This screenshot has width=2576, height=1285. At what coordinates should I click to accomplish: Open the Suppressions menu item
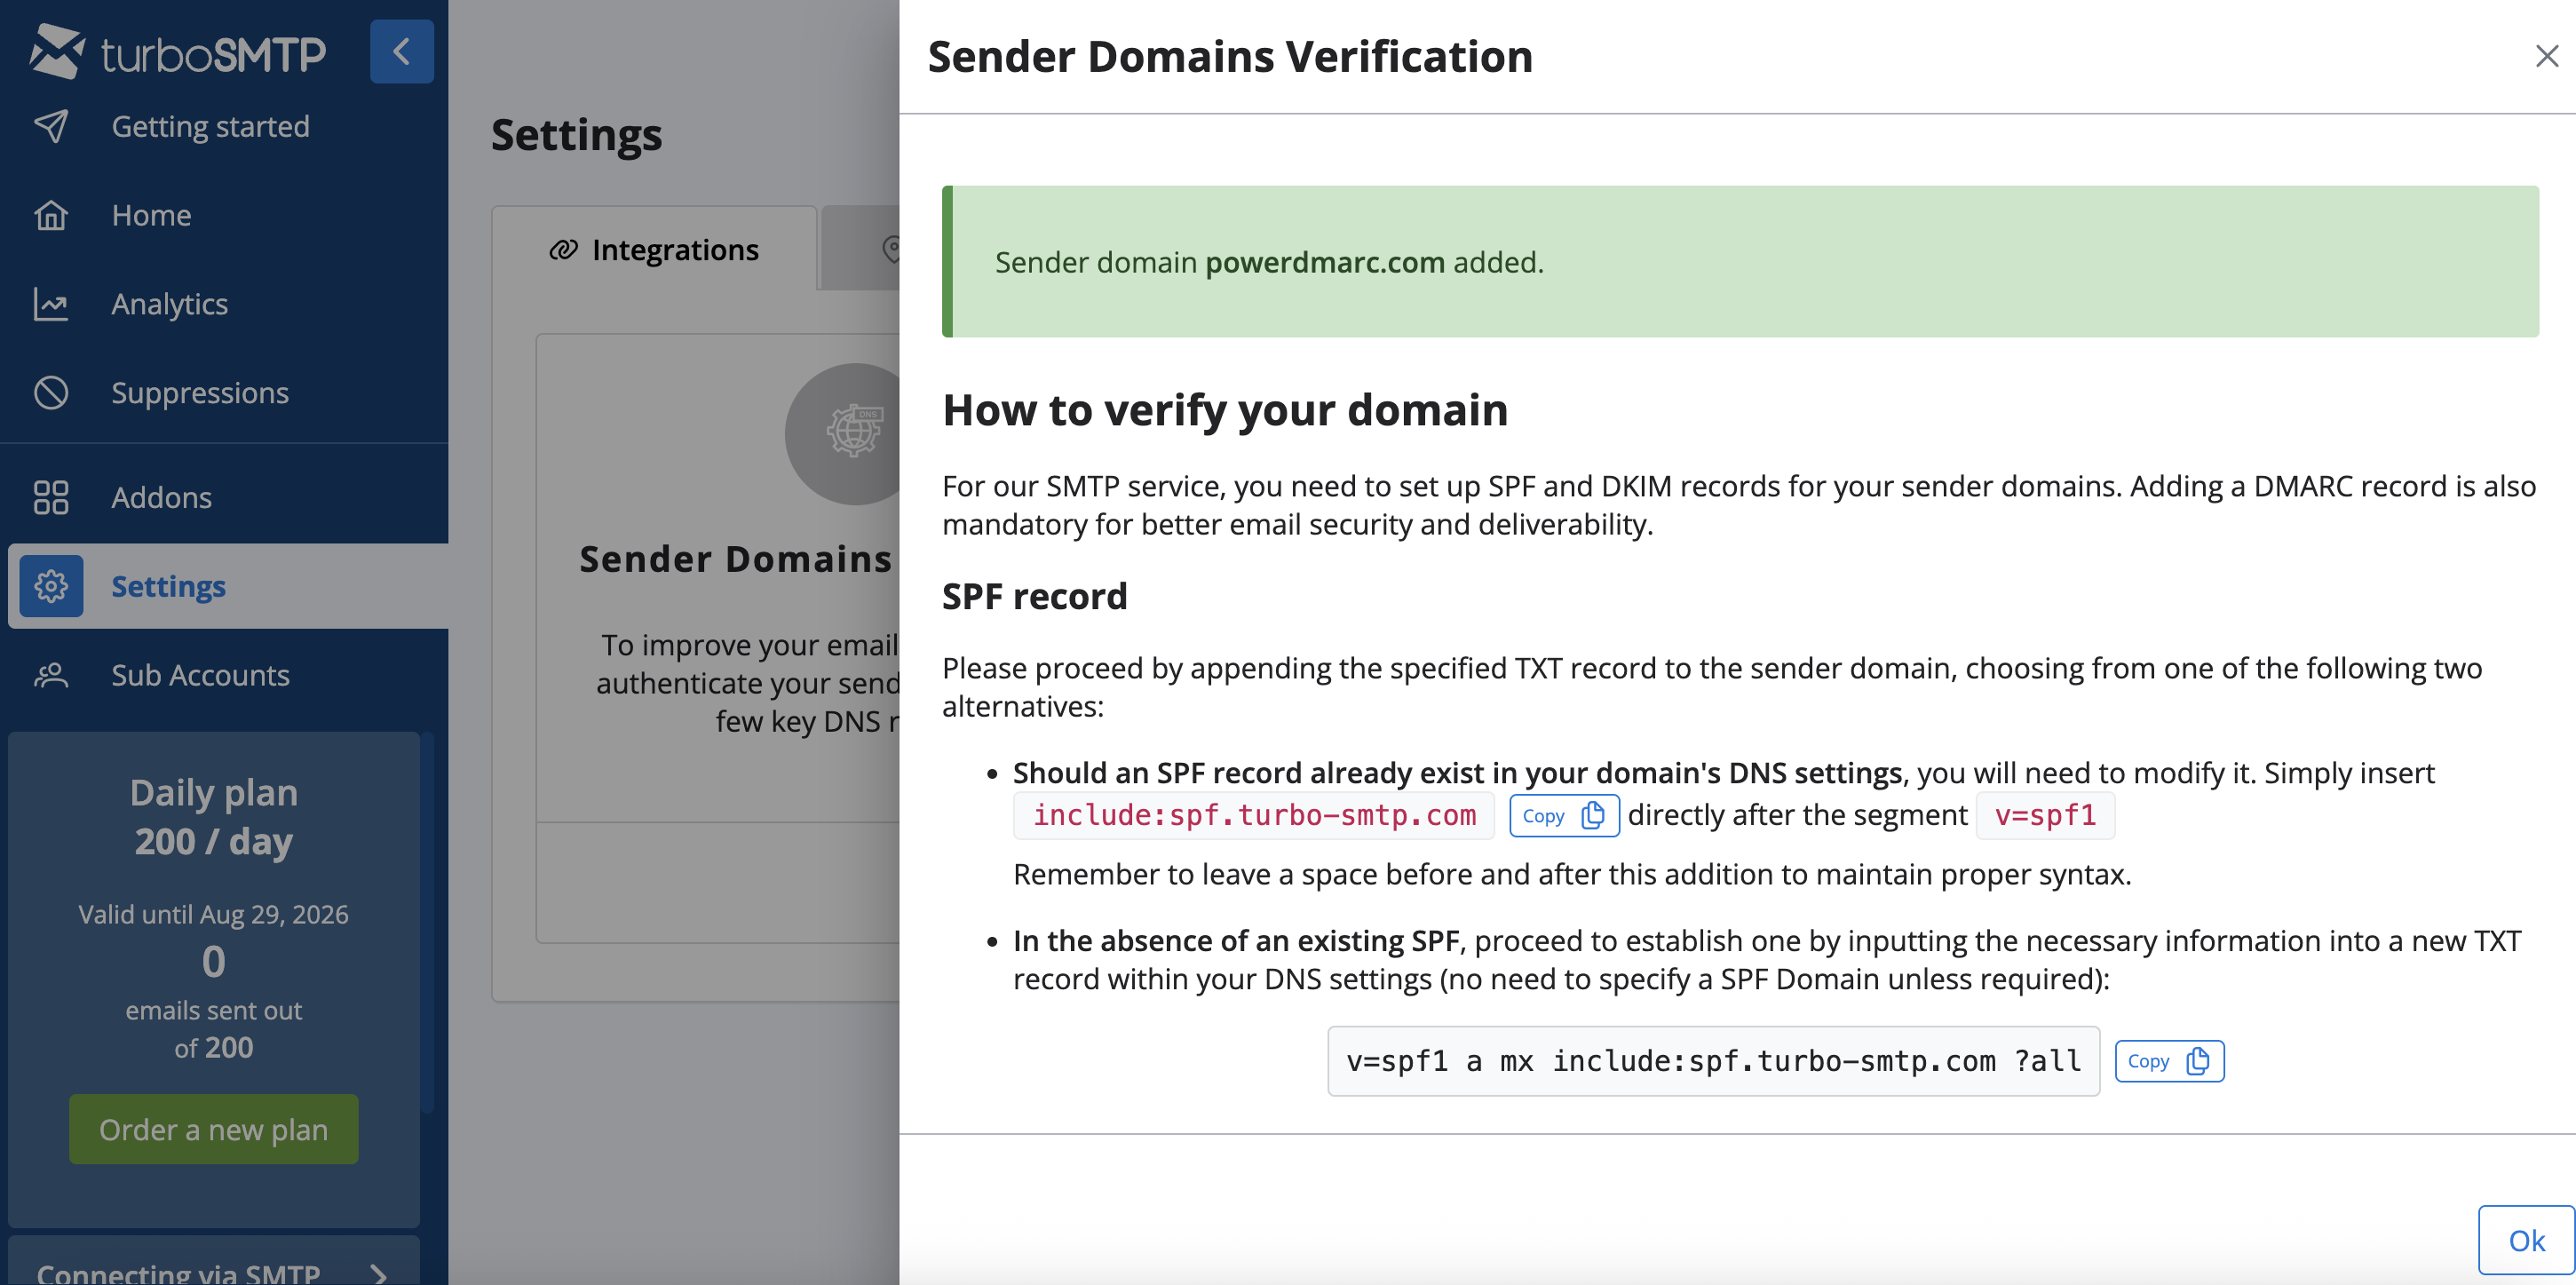200,393
